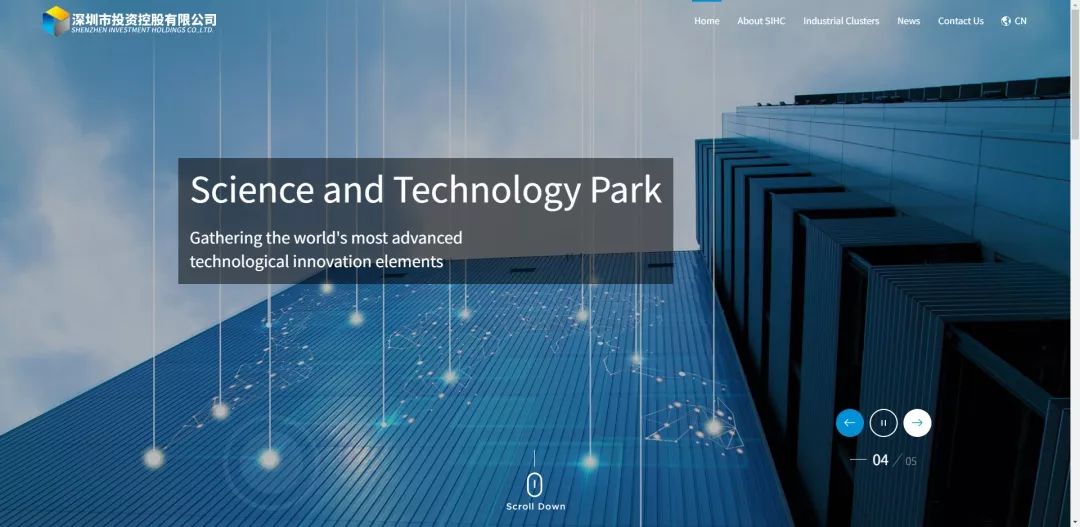Click the Scroll Down mouse icon
The height and width of the screenshot is (527, 1080).
click(x=535, y=485)
